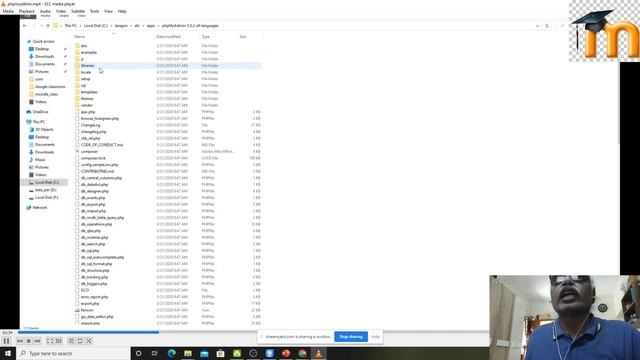Screen dimensions: 640x360
Task: Select the templates folder row
Action: (167, 92)
